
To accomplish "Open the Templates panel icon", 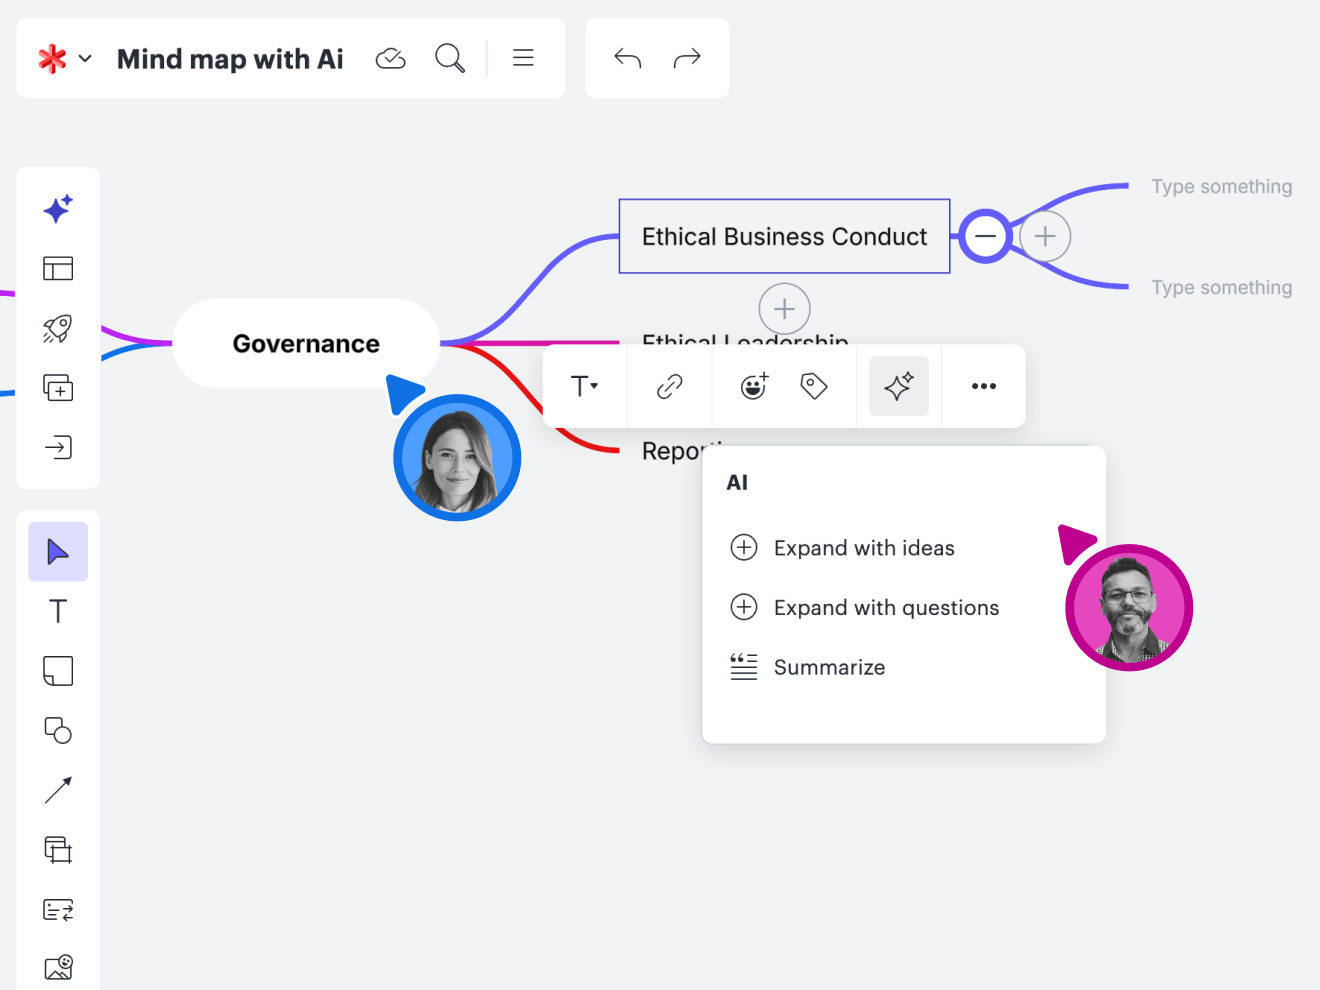I will [x=58, y=268].
